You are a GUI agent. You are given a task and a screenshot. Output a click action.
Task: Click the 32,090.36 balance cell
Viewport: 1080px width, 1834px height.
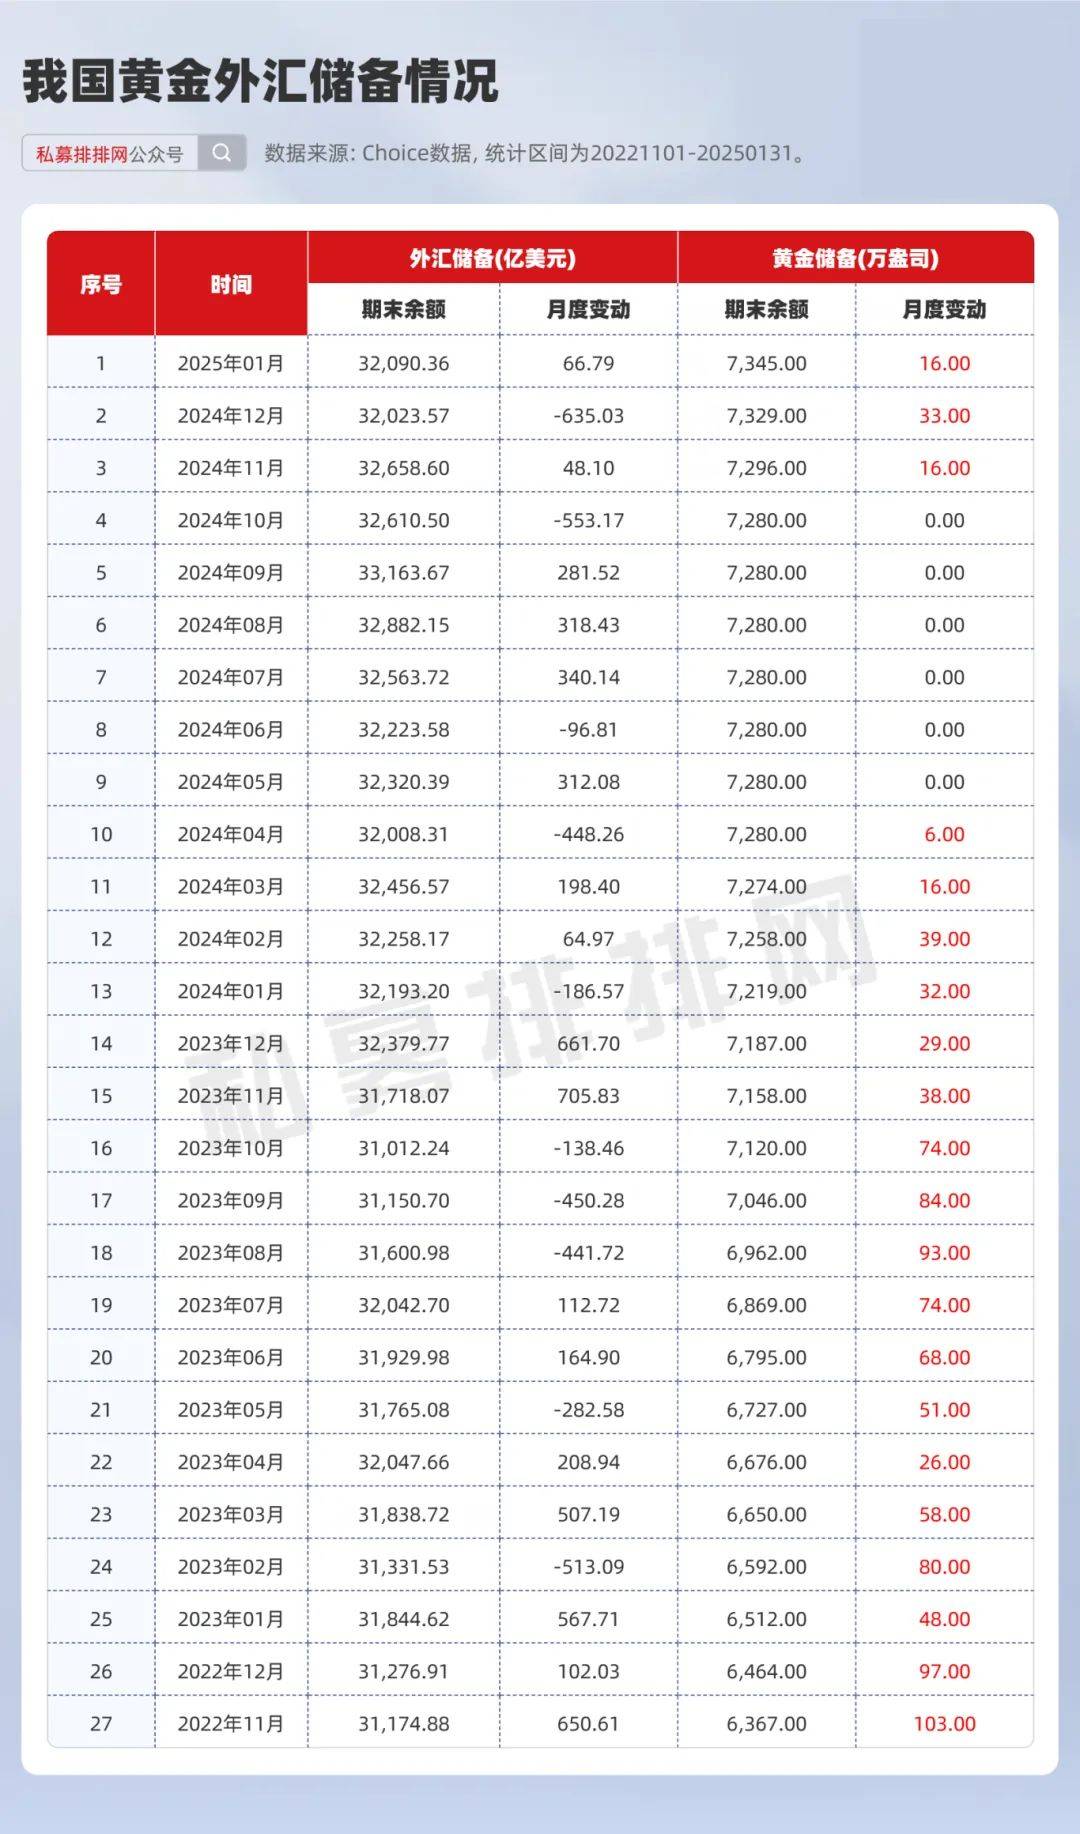pyautogui.click(x=404, y=363)
